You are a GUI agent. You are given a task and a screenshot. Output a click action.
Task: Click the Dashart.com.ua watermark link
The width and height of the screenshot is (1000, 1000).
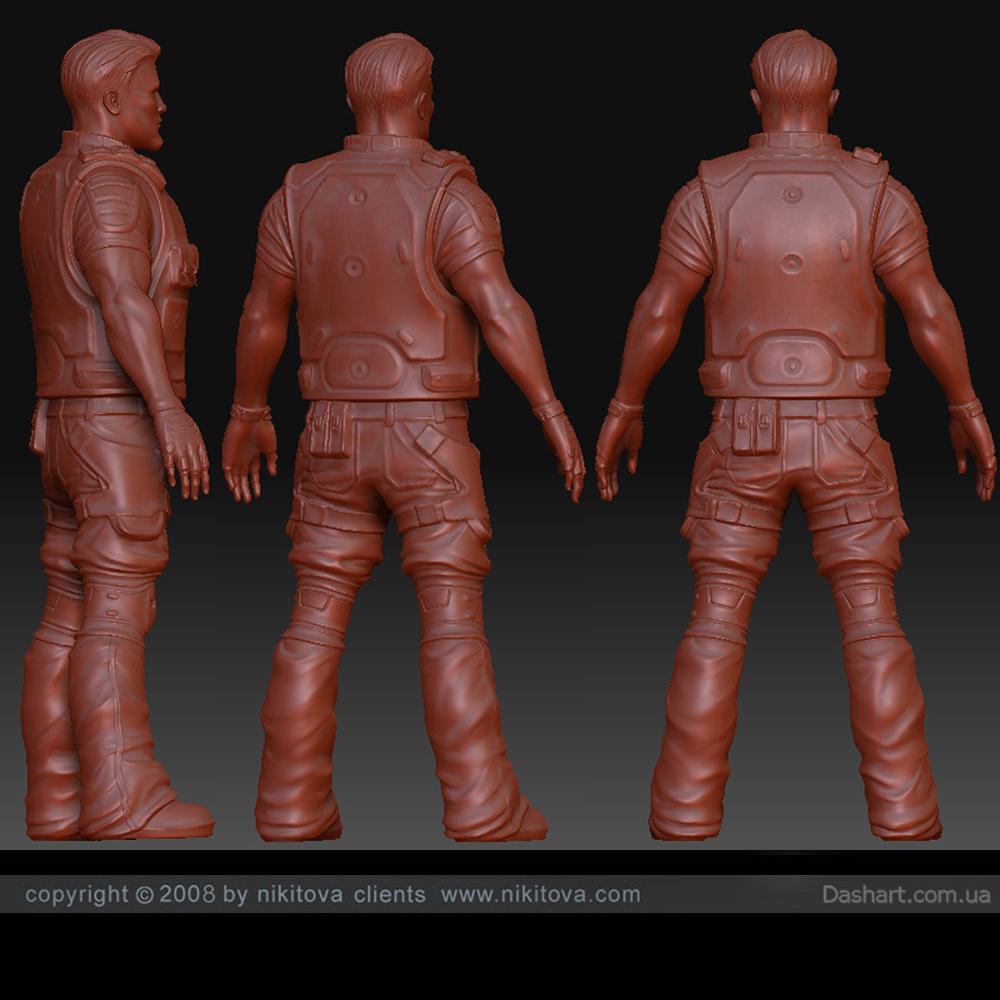[906, 894]
